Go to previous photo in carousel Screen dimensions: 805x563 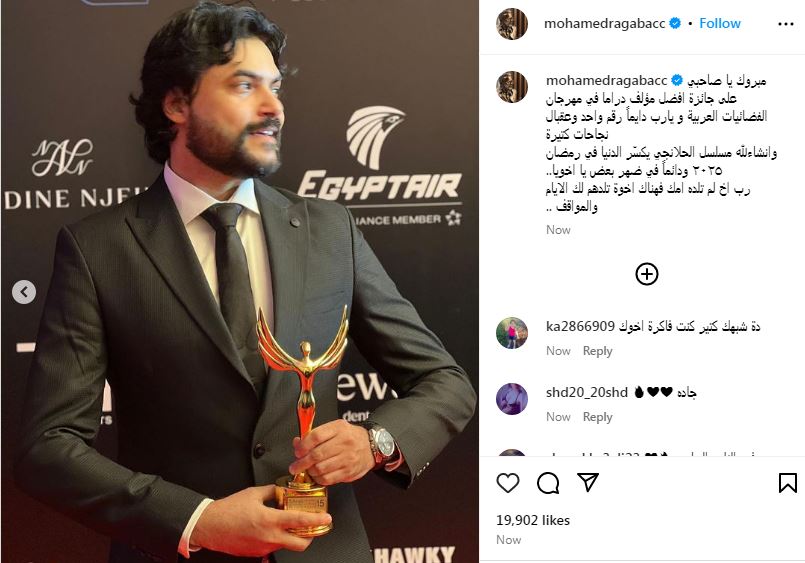click(x=24, y=292)
